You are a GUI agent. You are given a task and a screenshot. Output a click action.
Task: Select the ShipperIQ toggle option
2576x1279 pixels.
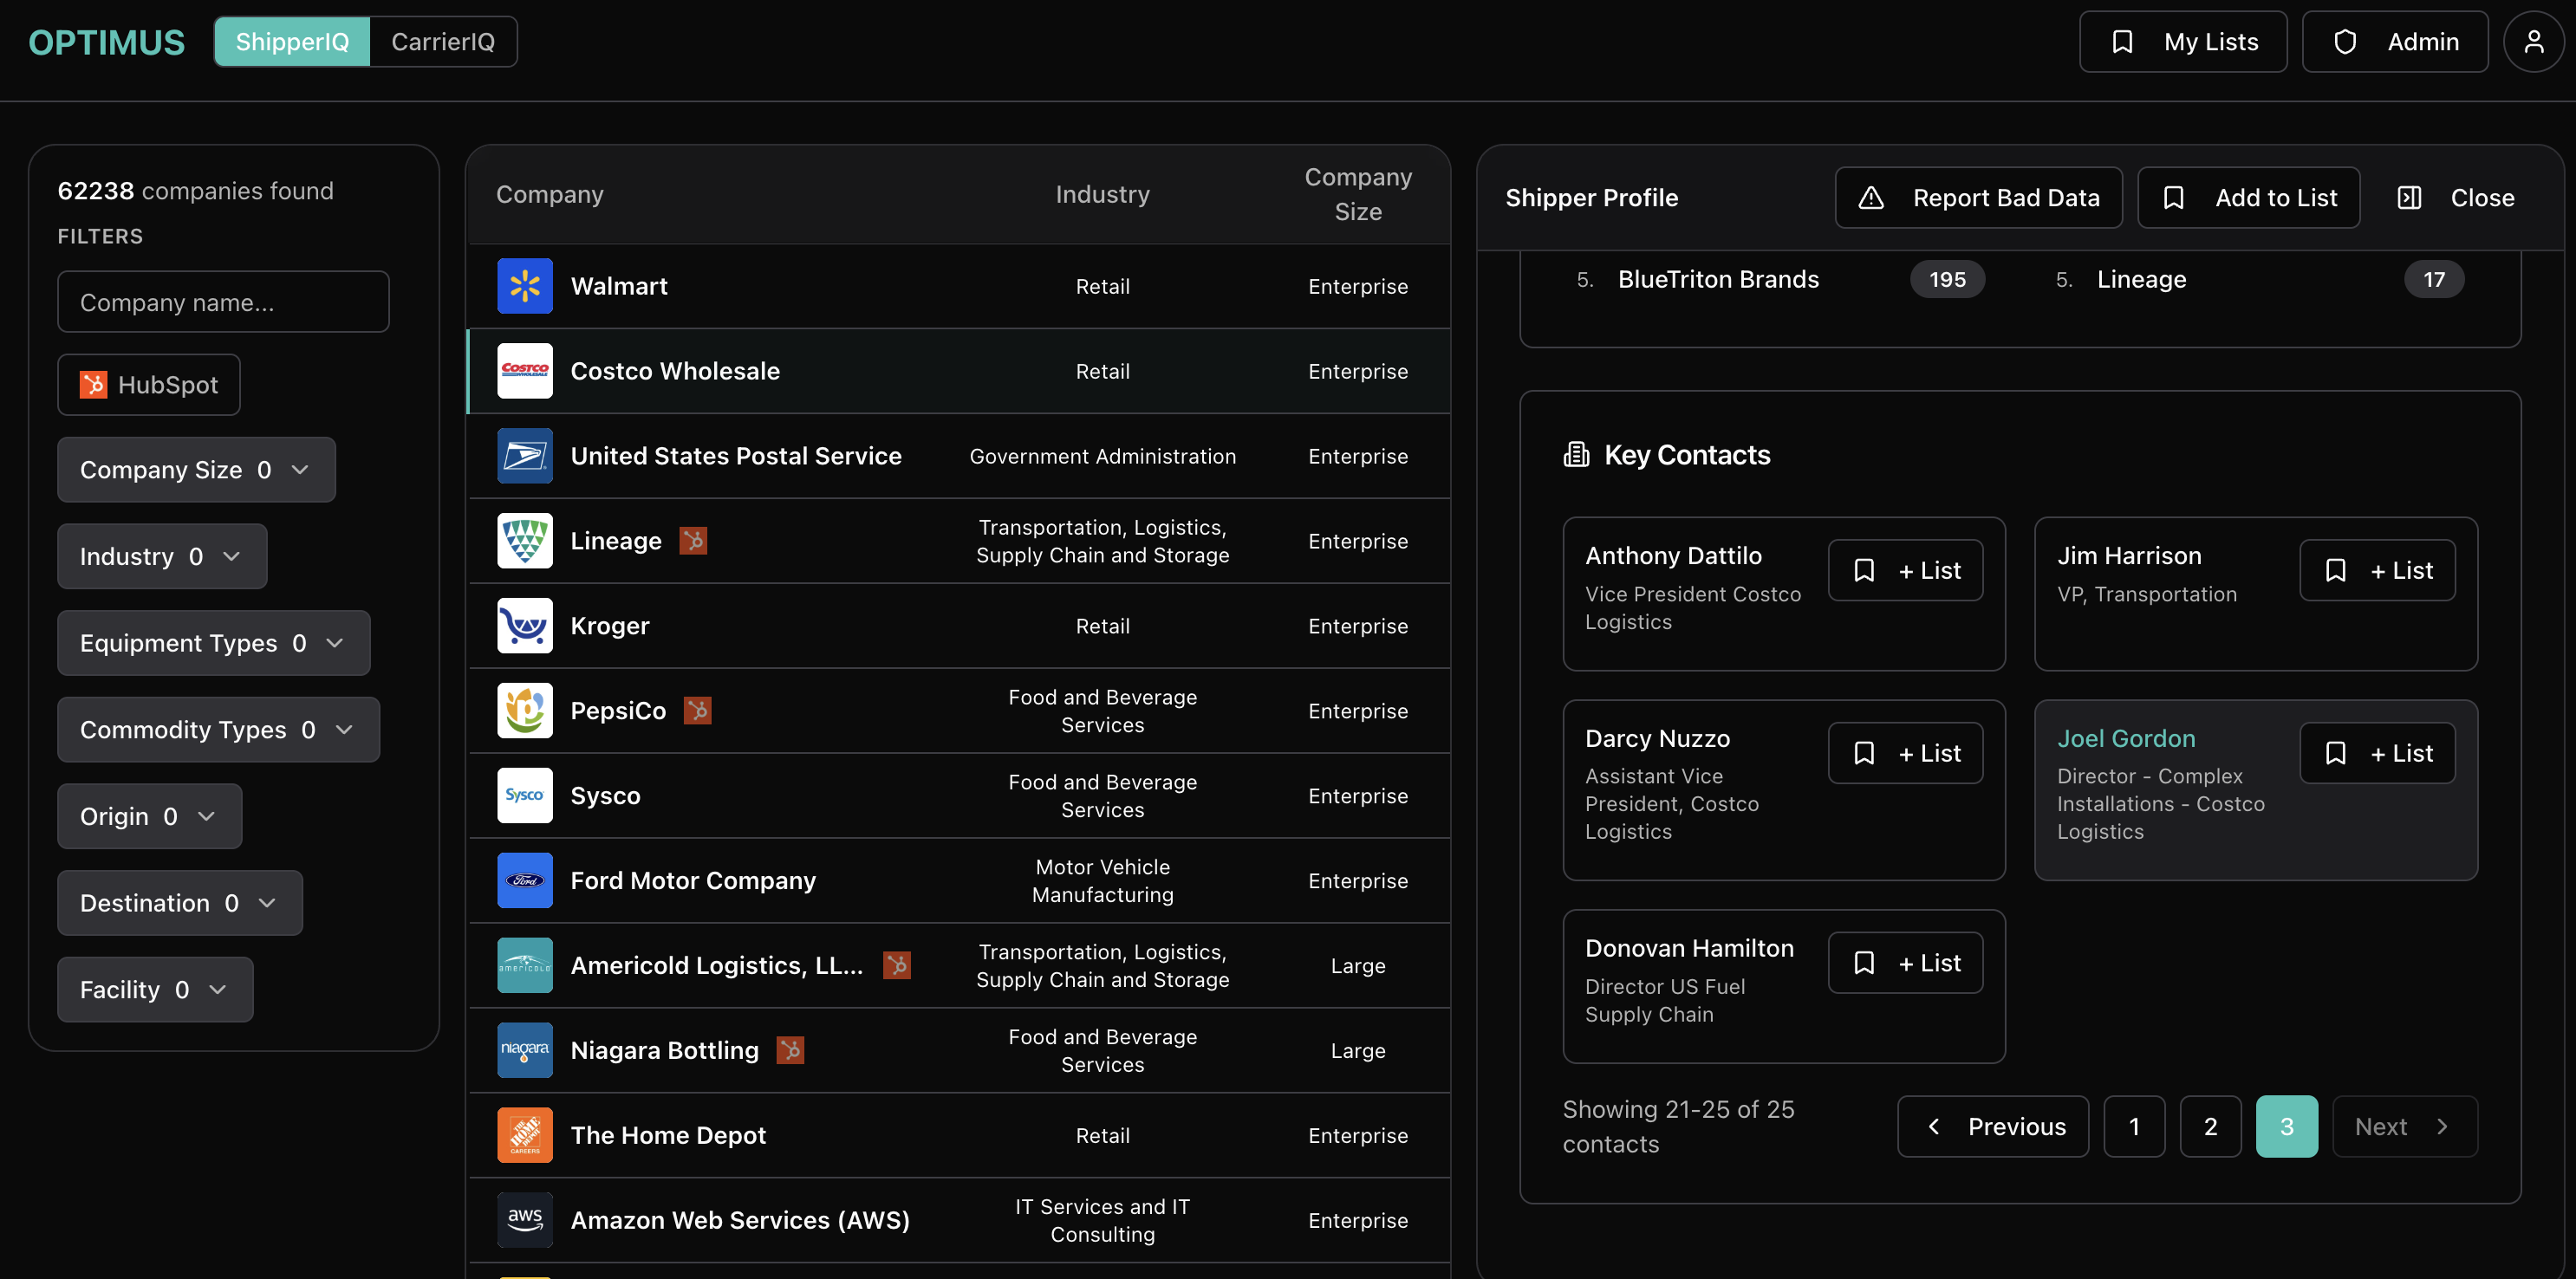(292, 42)
